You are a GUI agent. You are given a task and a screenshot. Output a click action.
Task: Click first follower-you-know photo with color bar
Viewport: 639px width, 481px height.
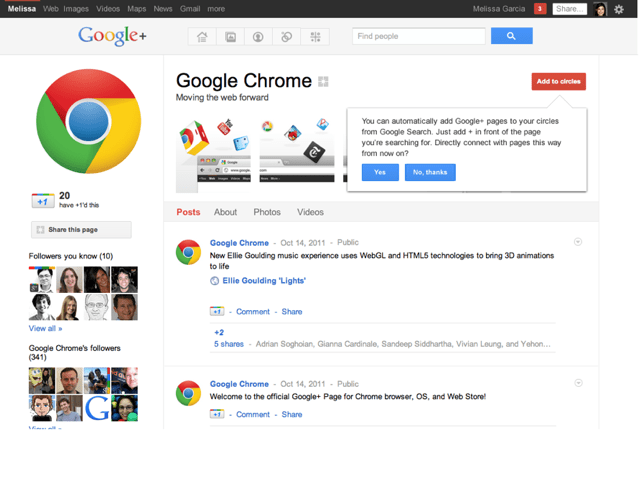(x=42, y=280)
